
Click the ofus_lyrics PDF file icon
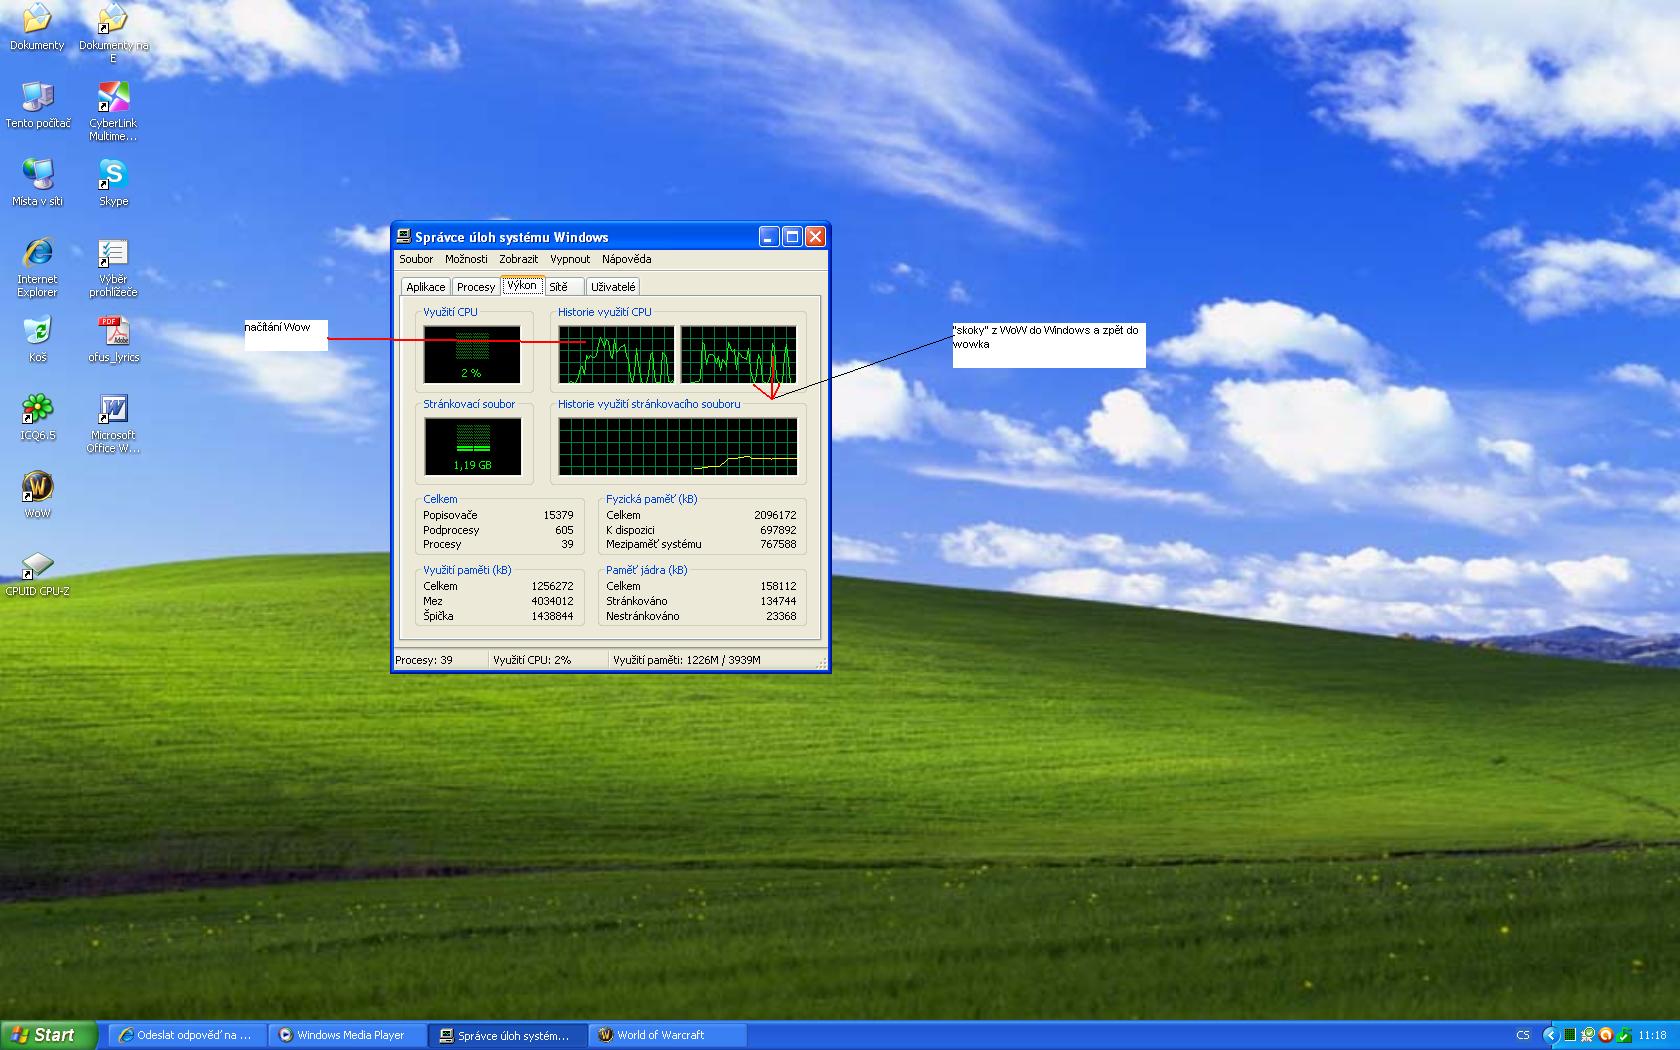pyautogui.click(x=113, y=332)
